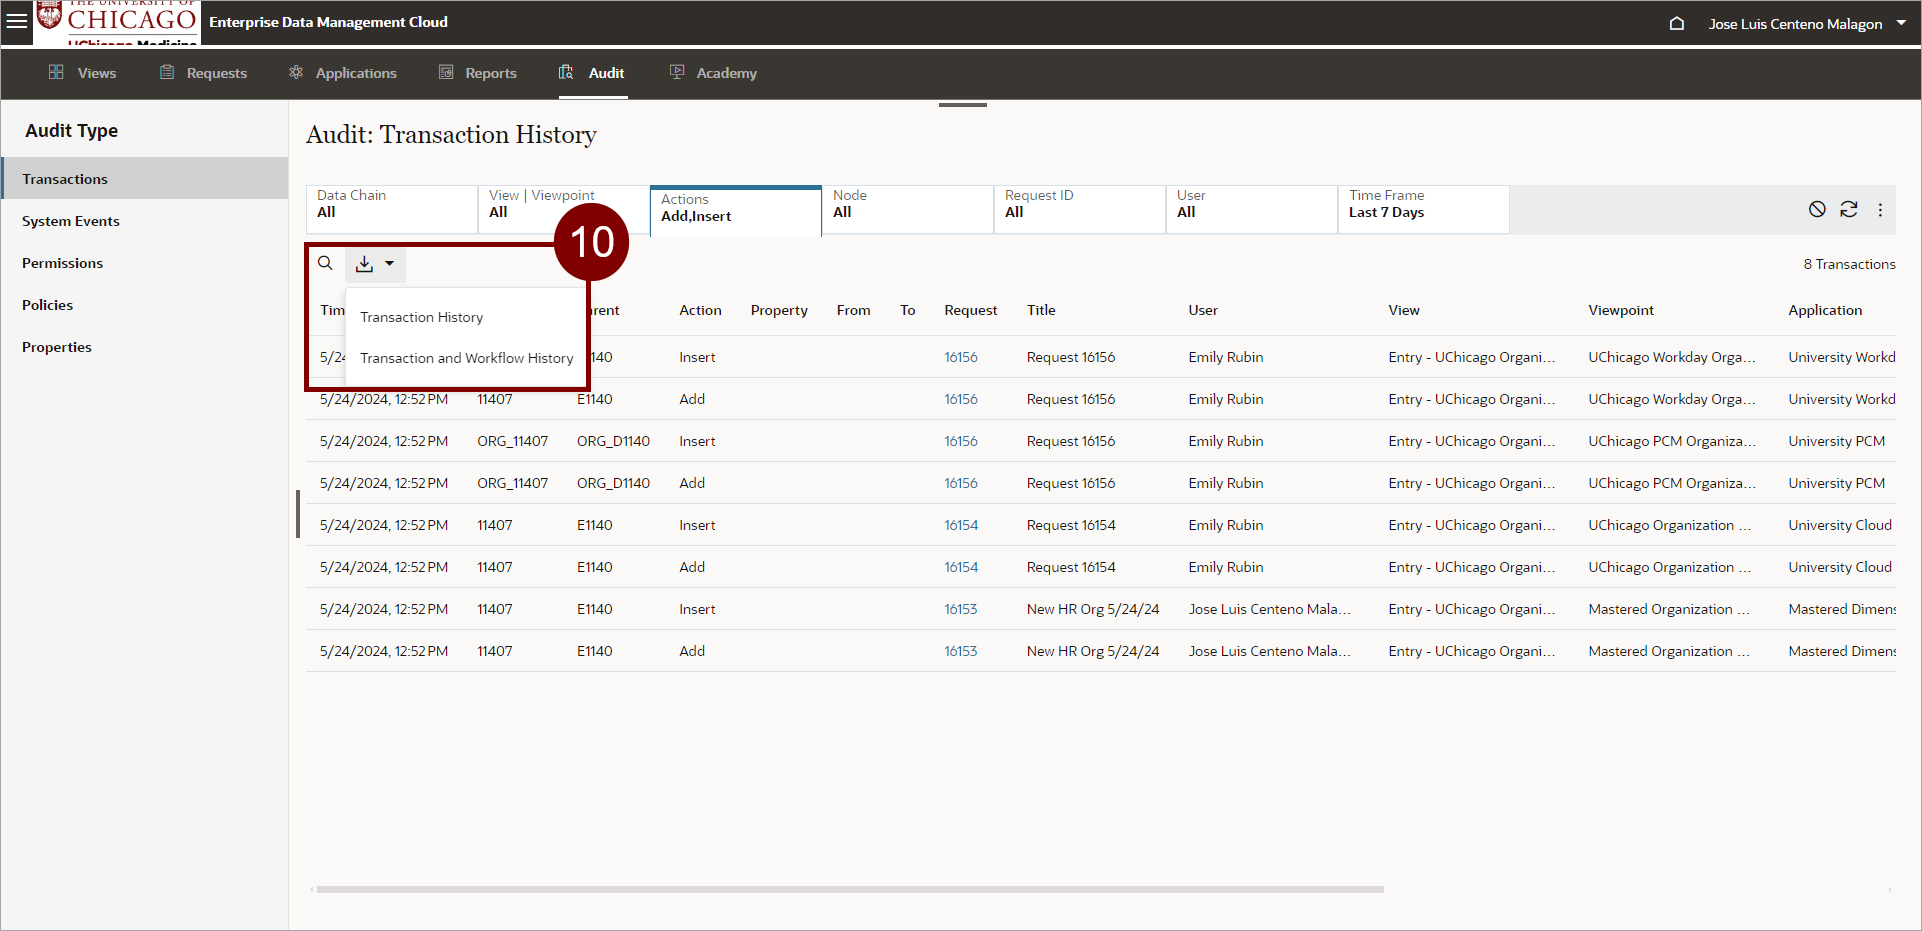Click the search magnifier icon
This screenshot has height=931, width=1922.
(x=325, y=263)
